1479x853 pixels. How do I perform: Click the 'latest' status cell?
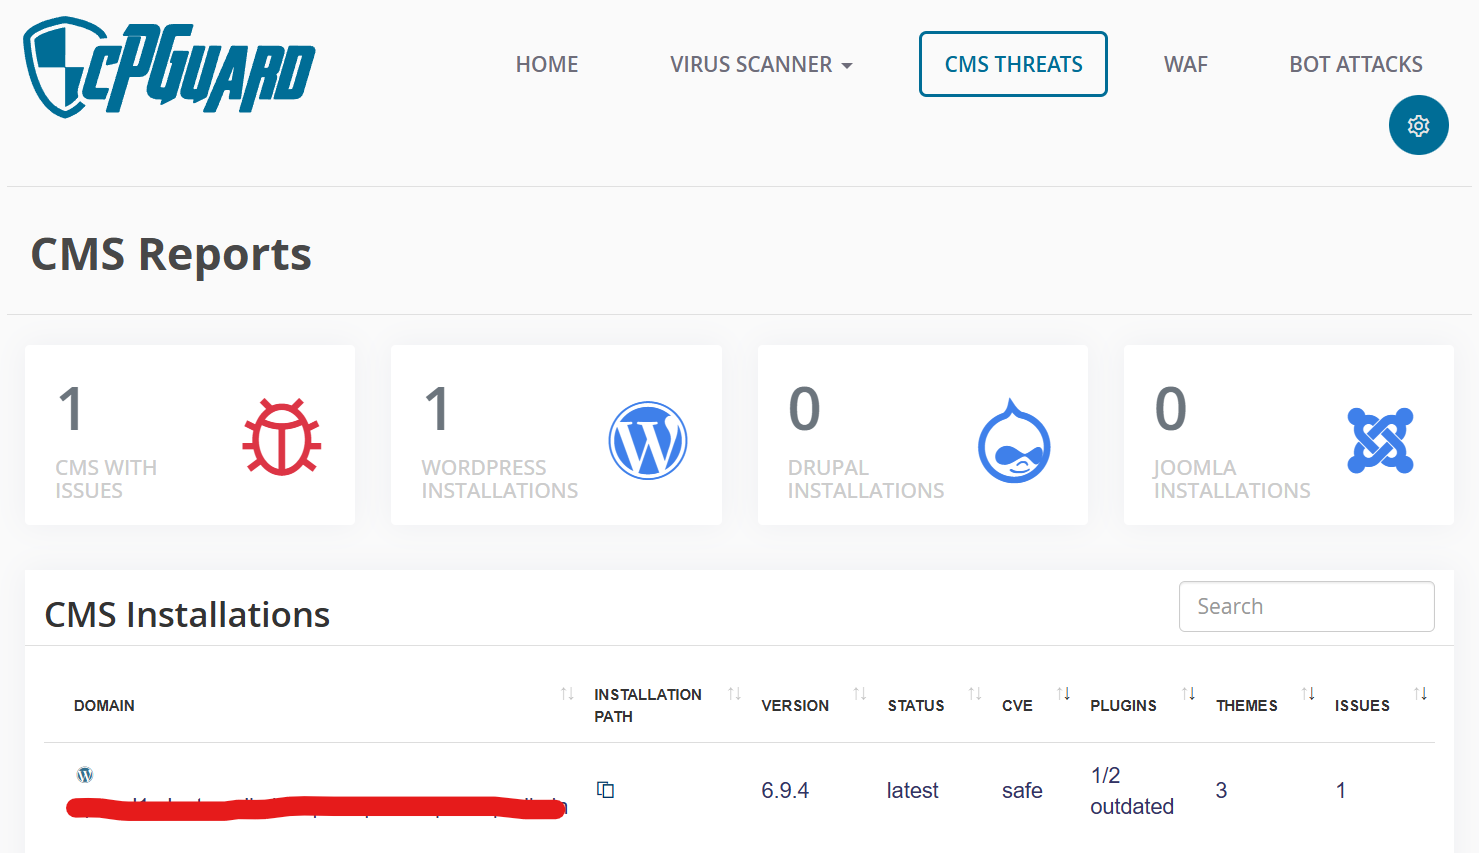pos(913,790)
